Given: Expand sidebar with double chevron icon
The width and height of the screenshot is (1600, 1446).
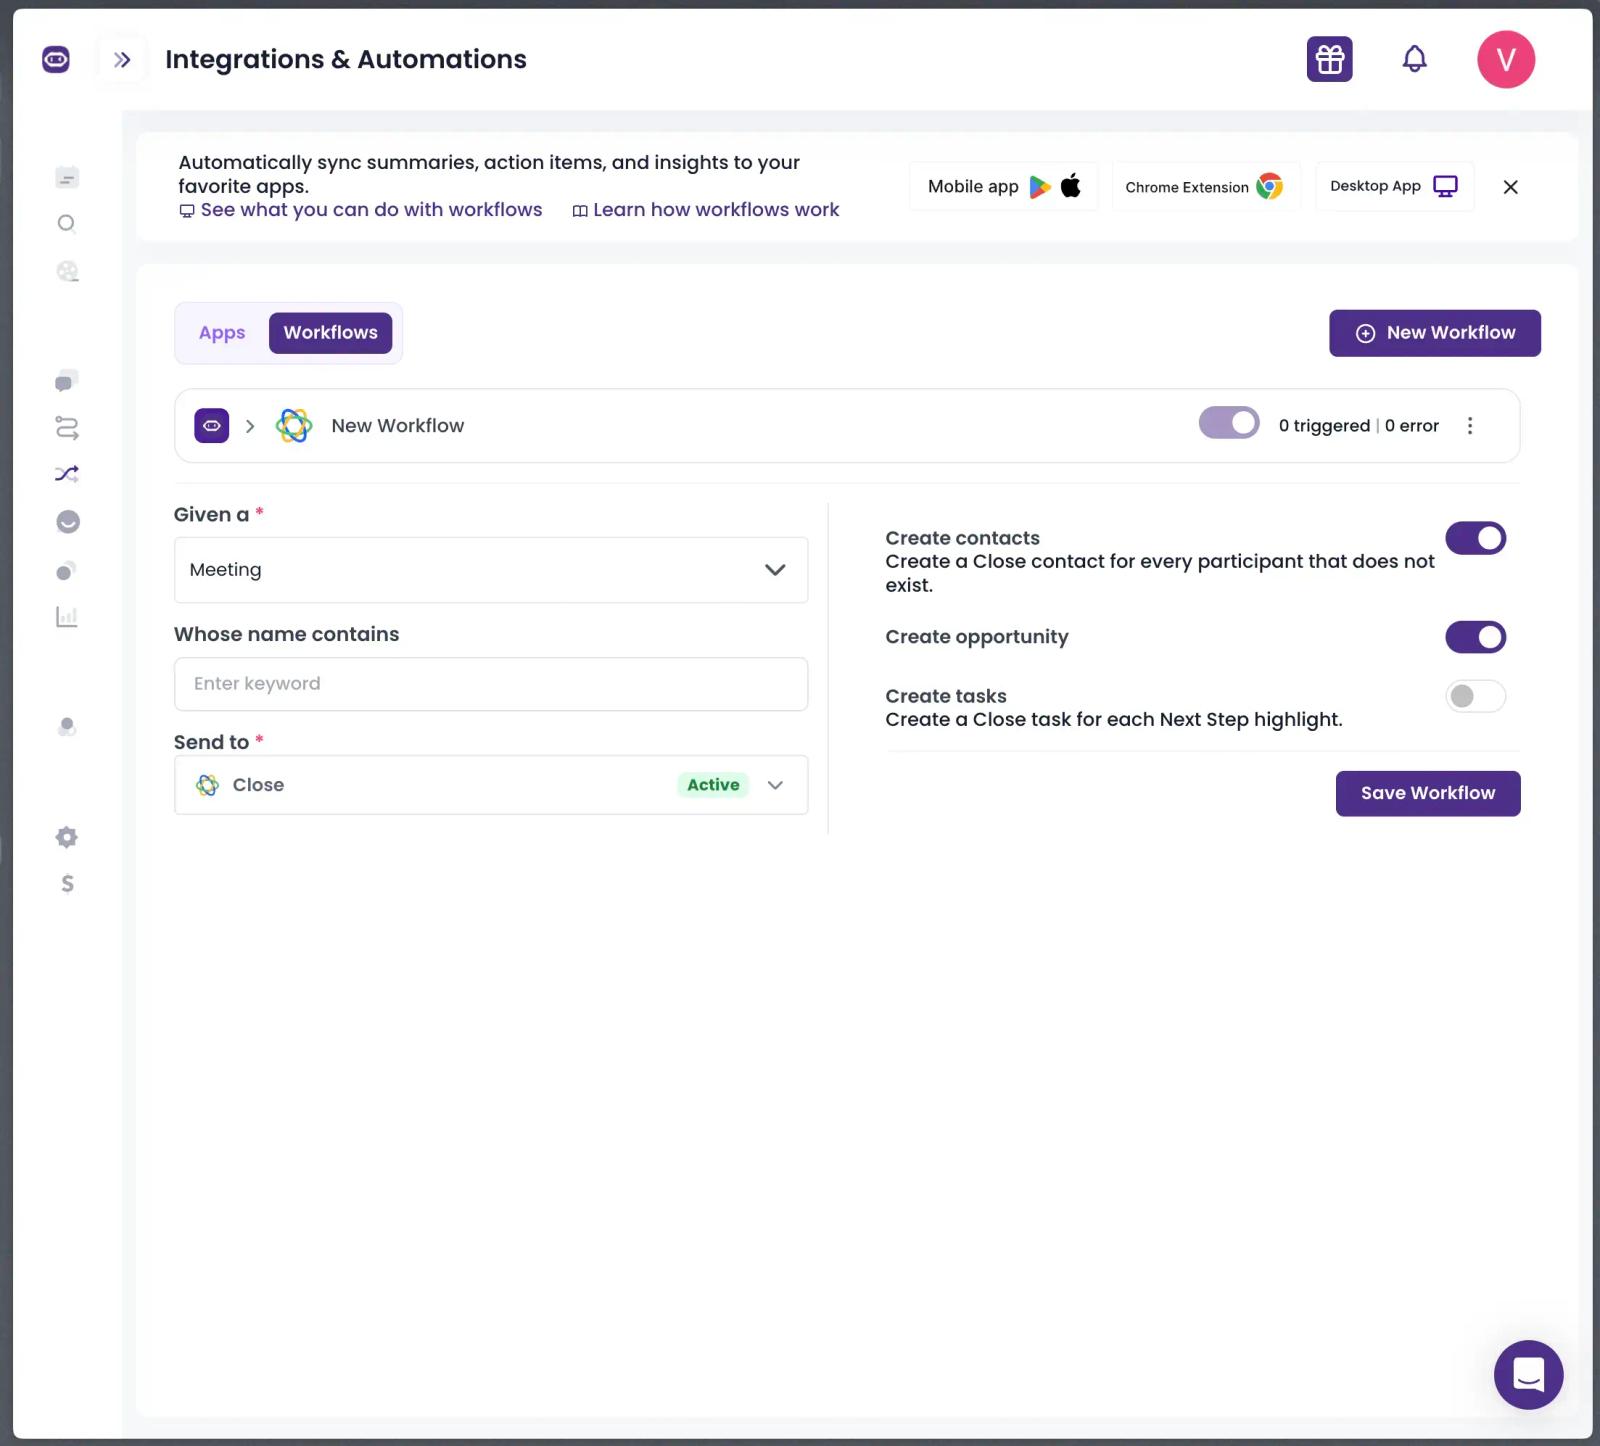Looking at the screenshot, I should [x=122, y=60].
